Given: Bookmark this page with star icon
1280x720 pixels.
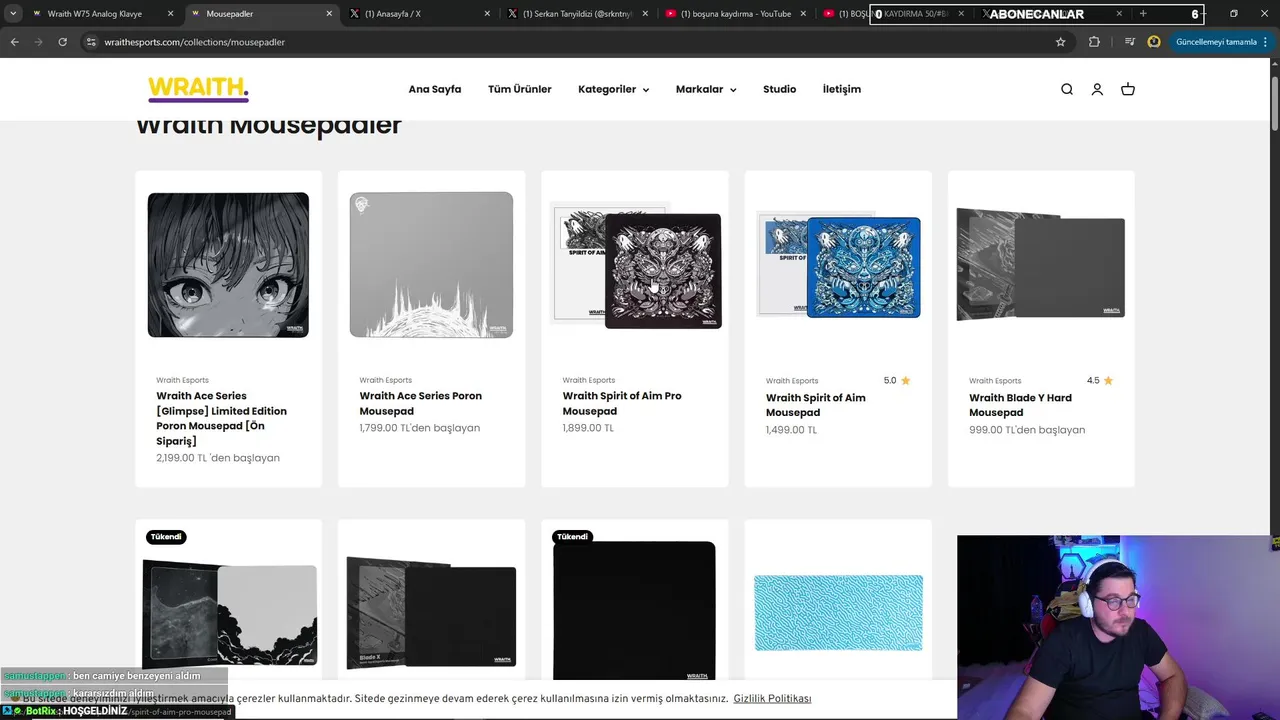Looking at the screenshot, I should pyautogui.click(x=1061, y=42).
